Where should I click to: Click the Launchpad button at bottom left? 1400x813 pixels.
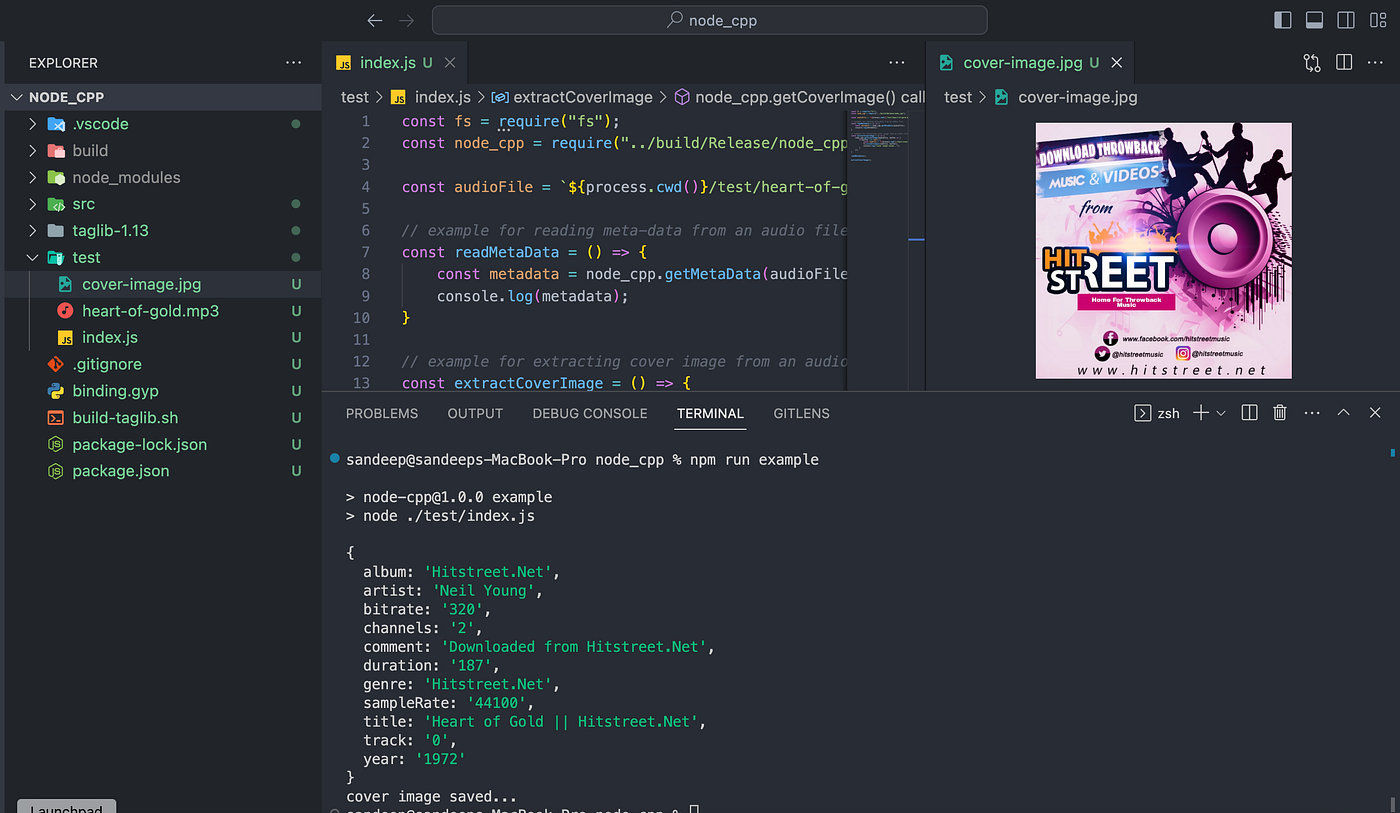point(66,806)
